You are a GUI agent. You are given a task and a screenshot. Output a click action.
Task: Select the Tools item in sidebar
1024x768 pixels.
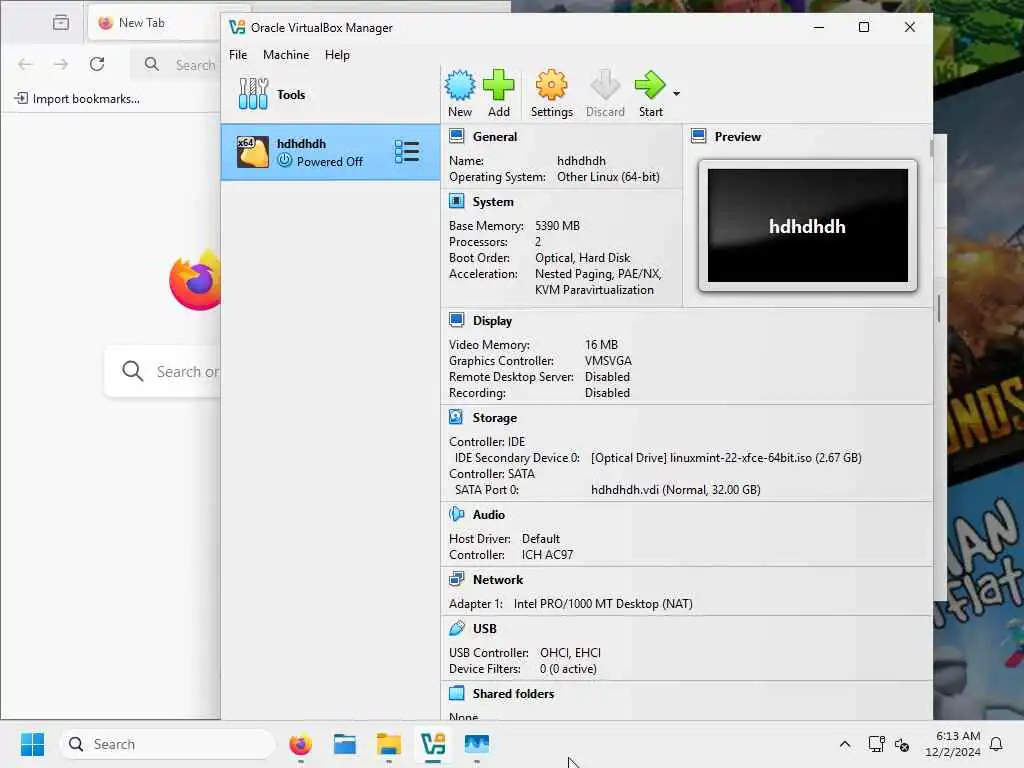330,95
